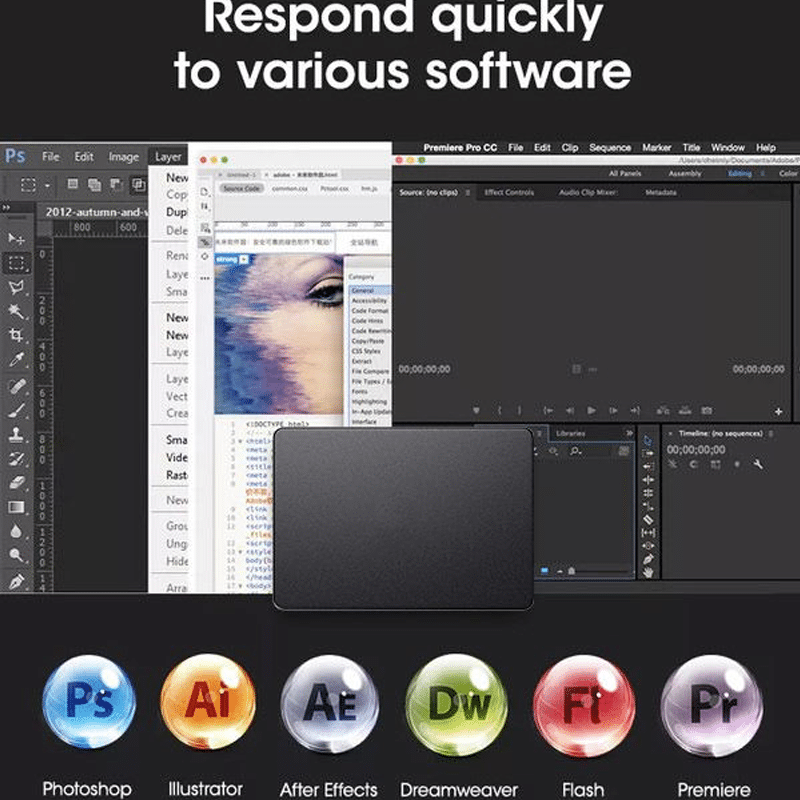This screenshot has height=800, width=800.
Task: Switch to the Audio Clip Mixer tab
Action: point(588,192)
